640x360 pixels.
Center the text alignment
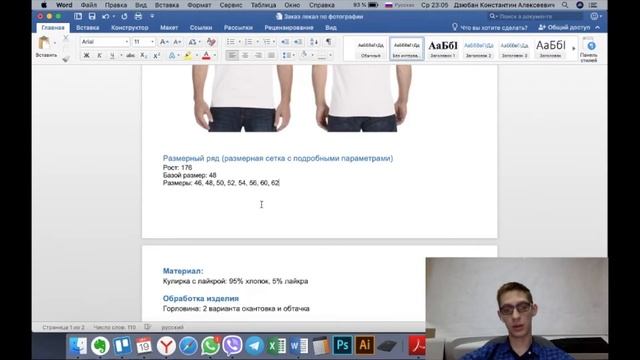click(245, 56)
